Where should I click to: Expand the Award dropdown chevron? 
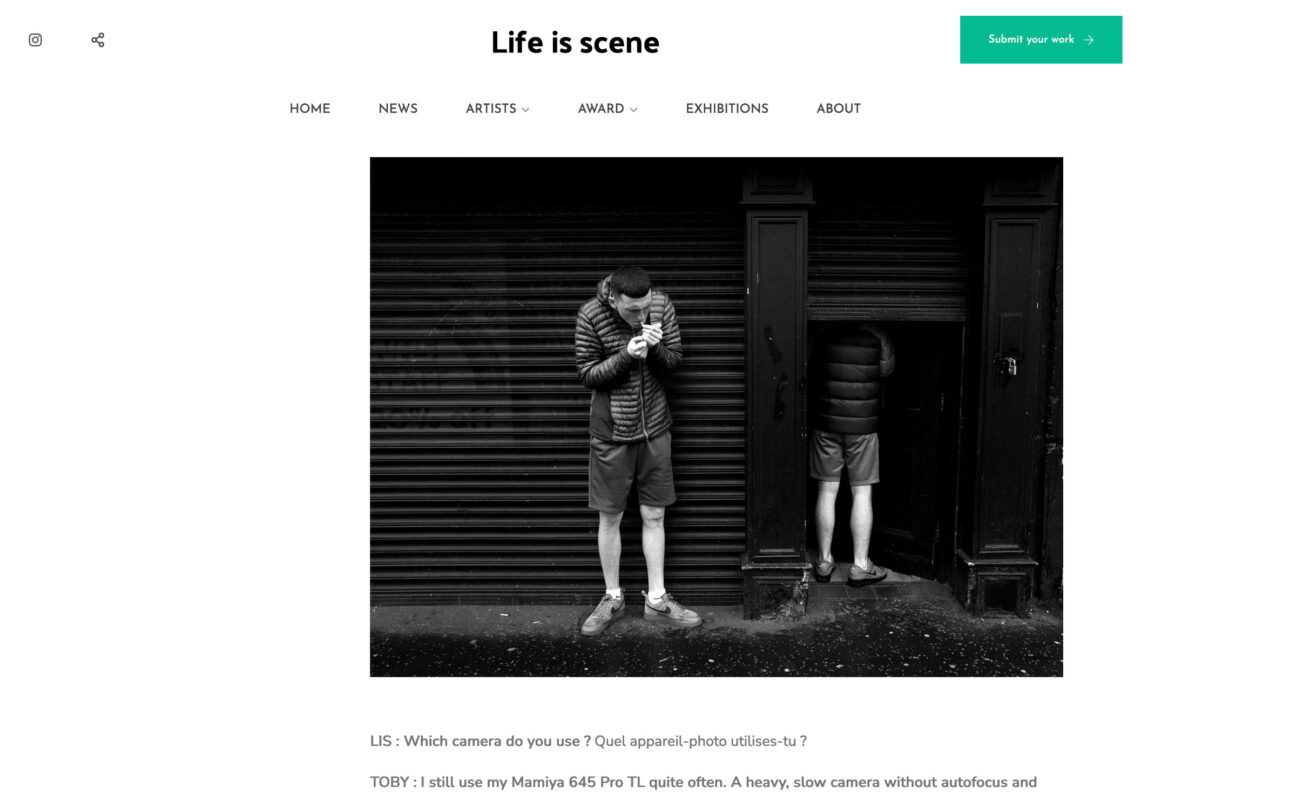pyautogui.click(x=633, y=110)
